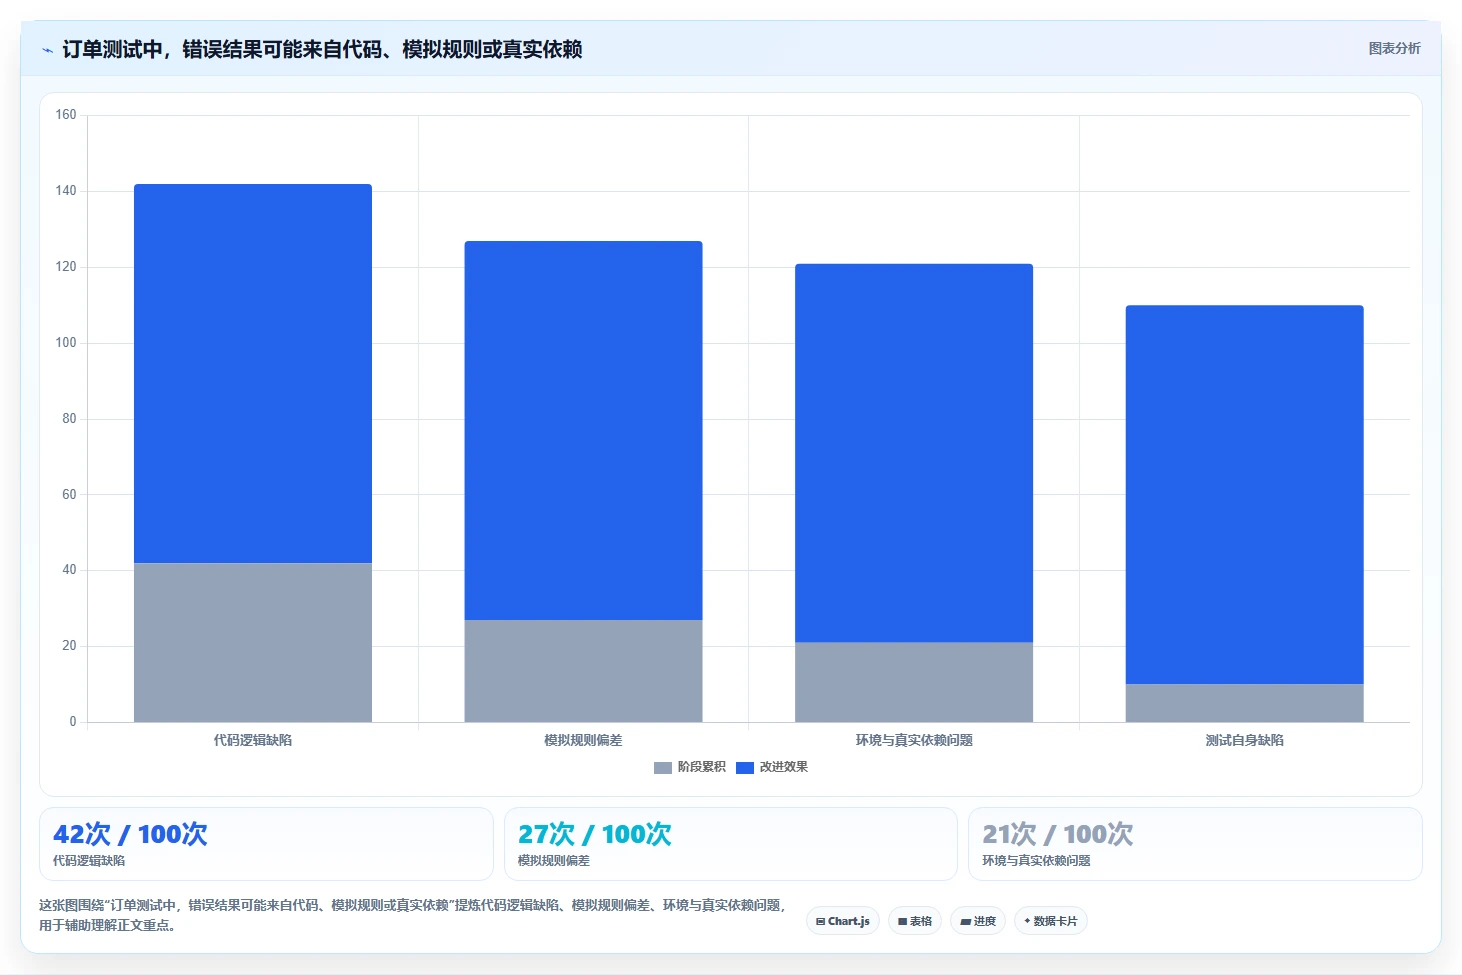
Task: Click the 测试自身缺陷 x-axis label
Action: pos(1244,740)
